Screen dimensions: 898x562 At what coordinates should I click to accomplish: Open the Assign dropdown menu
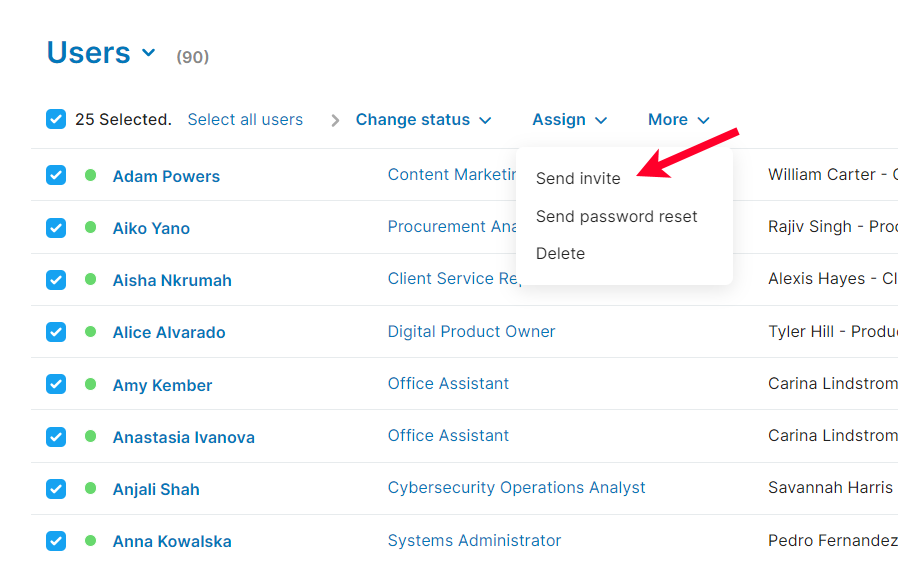click(569, 120)
